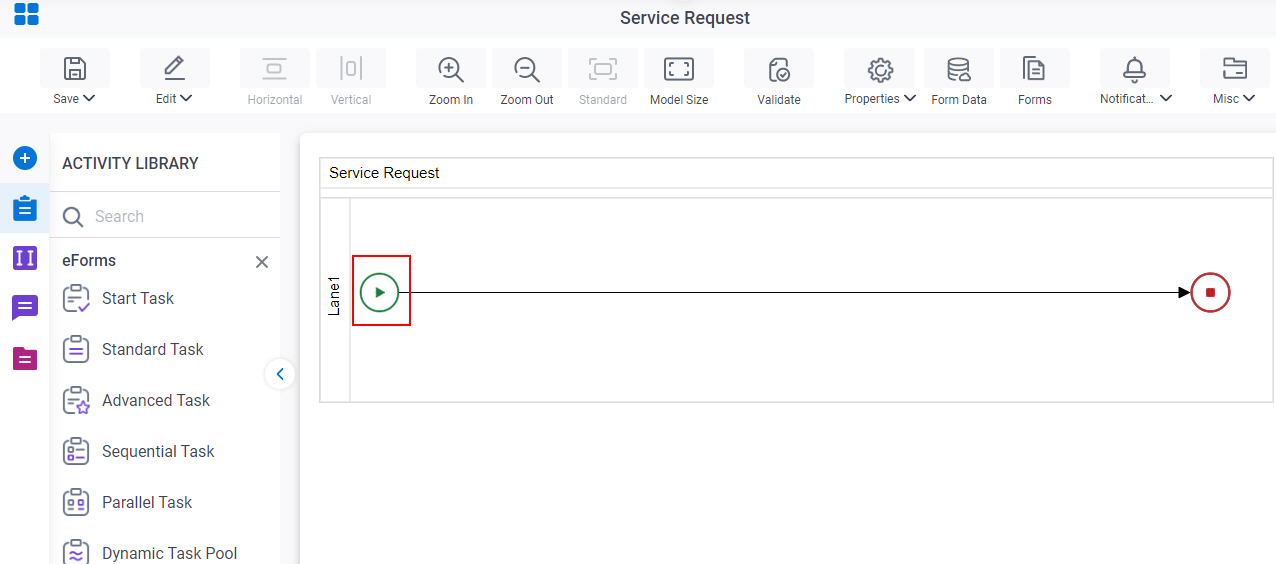Click the red end event node
The height and width of the screenshot is (564, 1276).
1210,292
